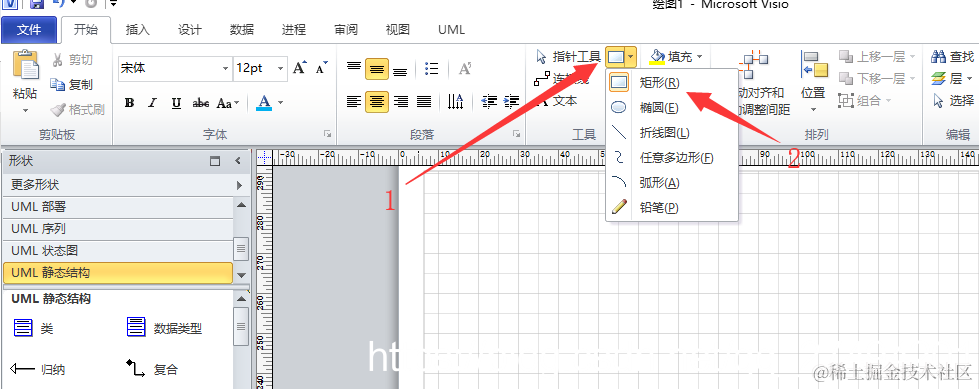Click the 选择 select arrow icon

(x=938, y=101)
